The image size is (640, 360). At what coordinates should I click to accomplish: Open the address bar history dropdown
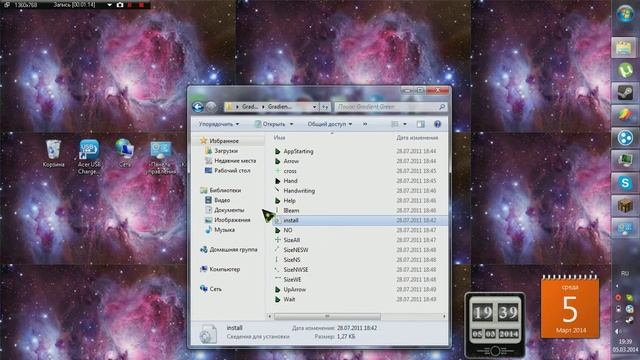[x=314, y=107]
